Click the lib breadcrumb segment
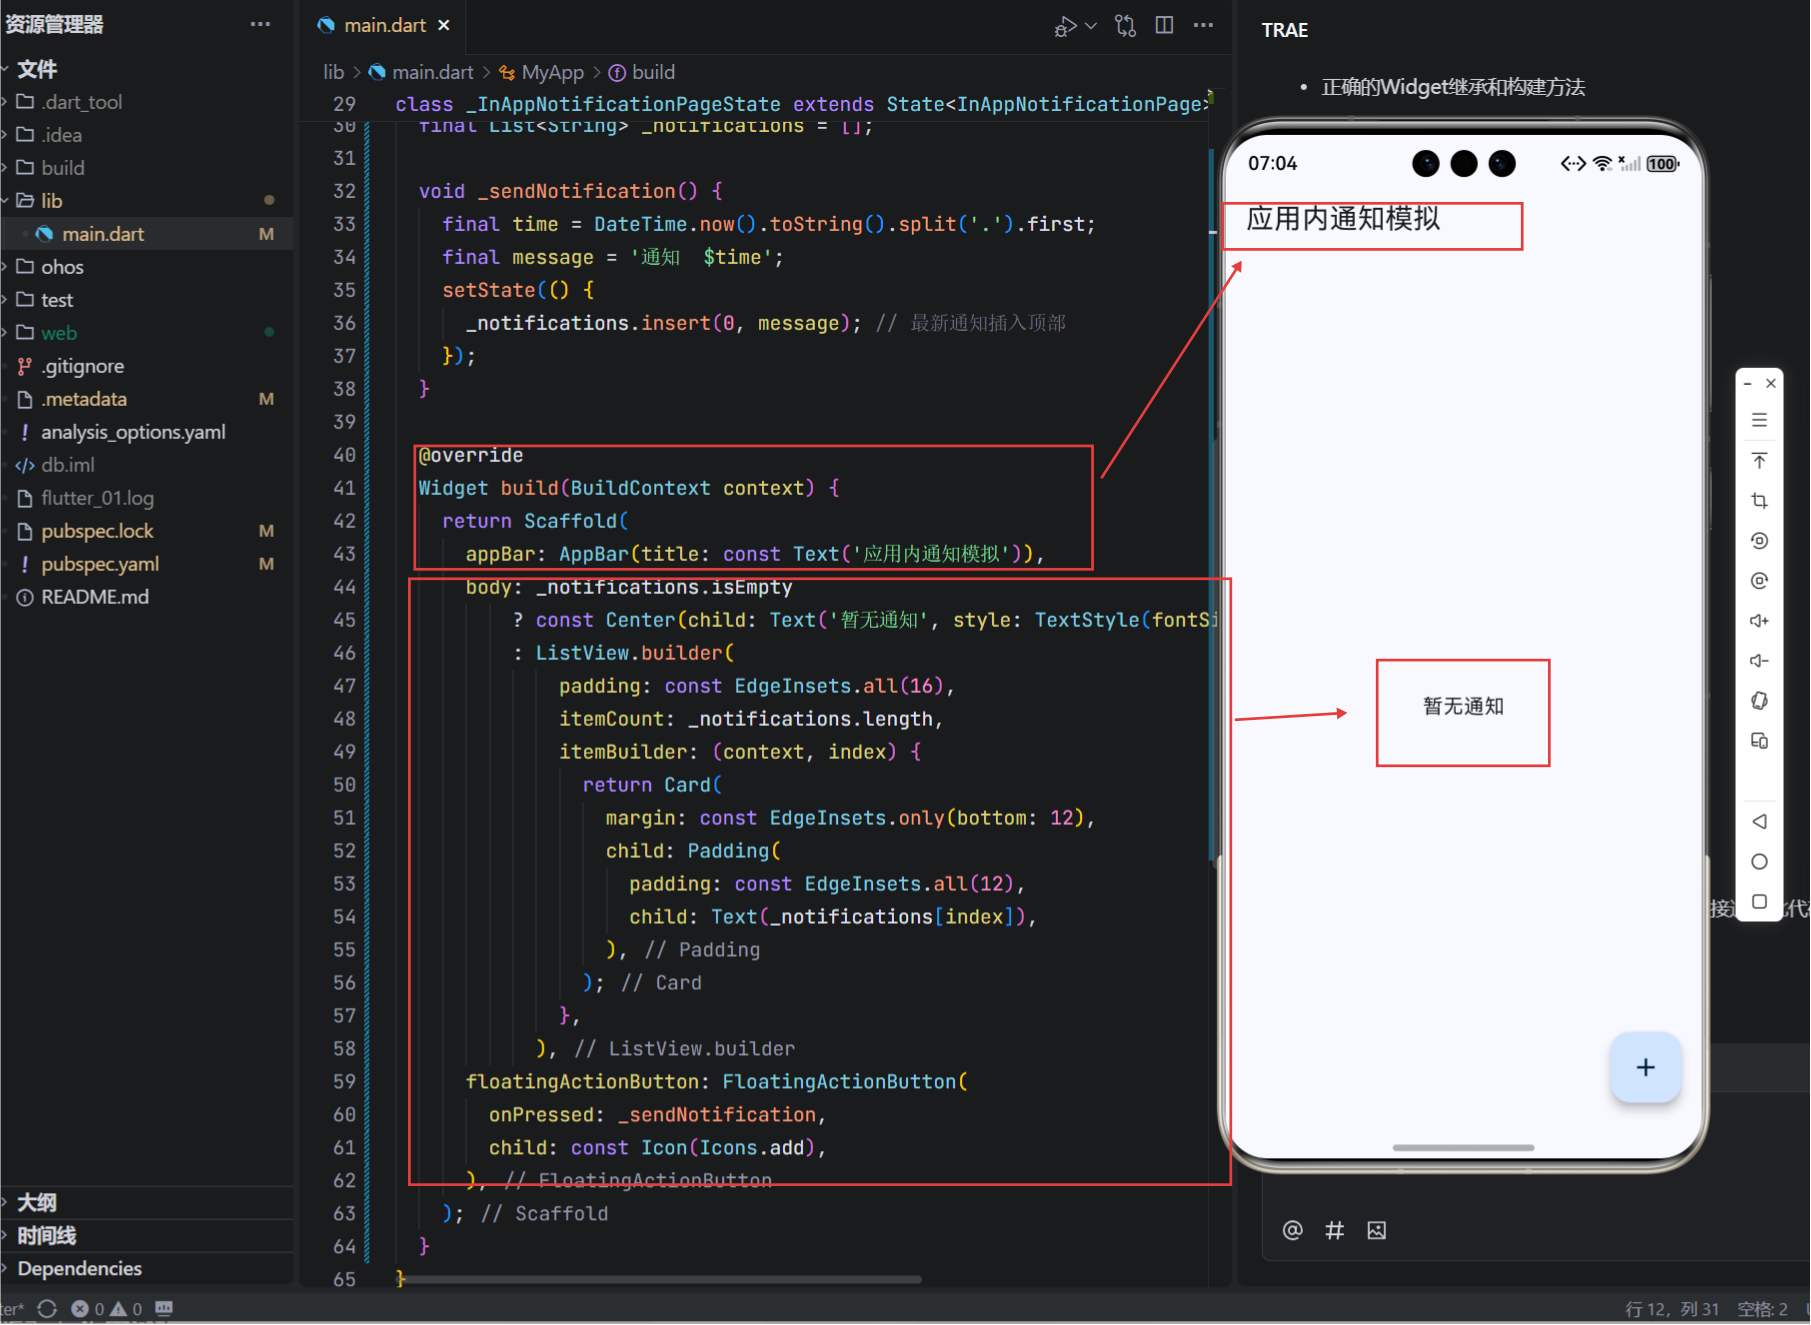Image resolution: width=1811 pixels, height=1325 pixels. click(x=333, y=72)
